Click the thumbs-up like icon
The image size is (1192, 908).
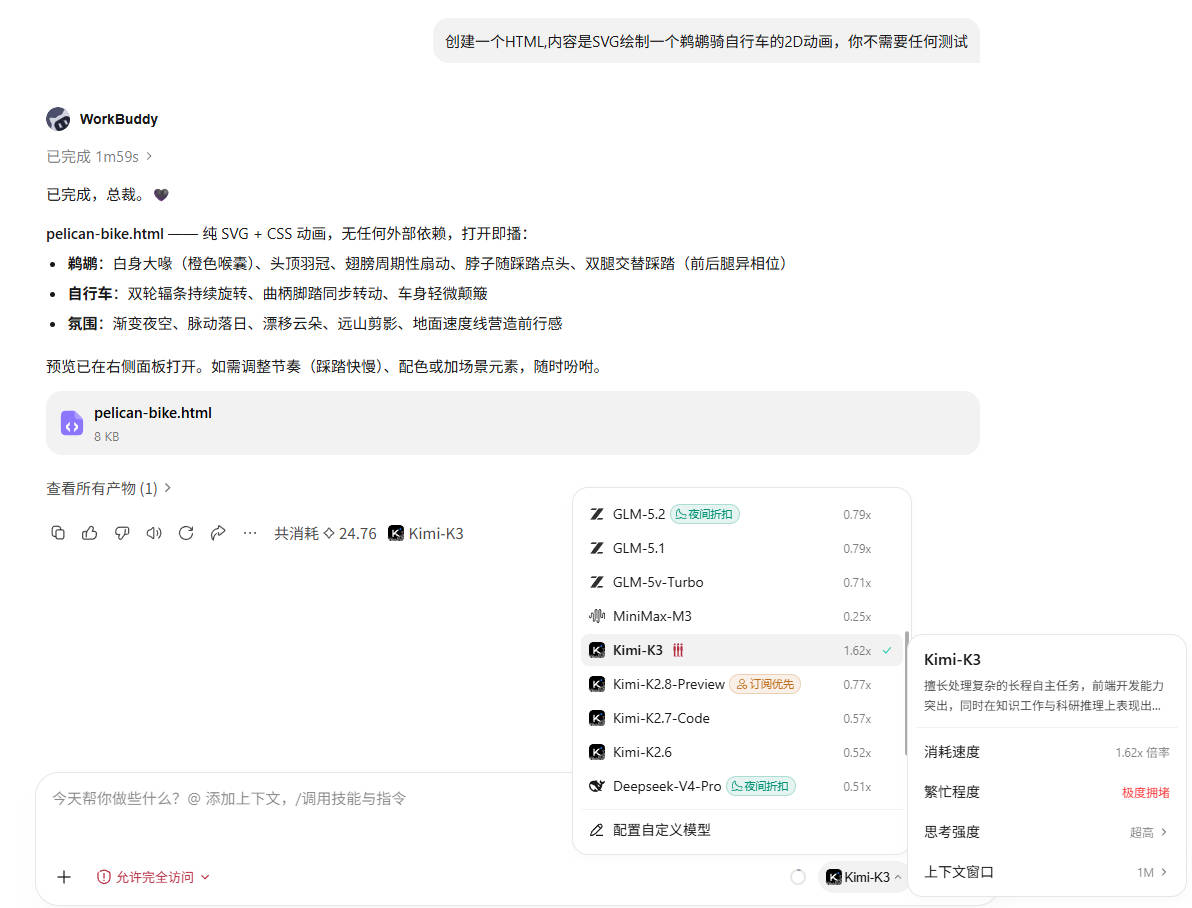coord(90,533)
